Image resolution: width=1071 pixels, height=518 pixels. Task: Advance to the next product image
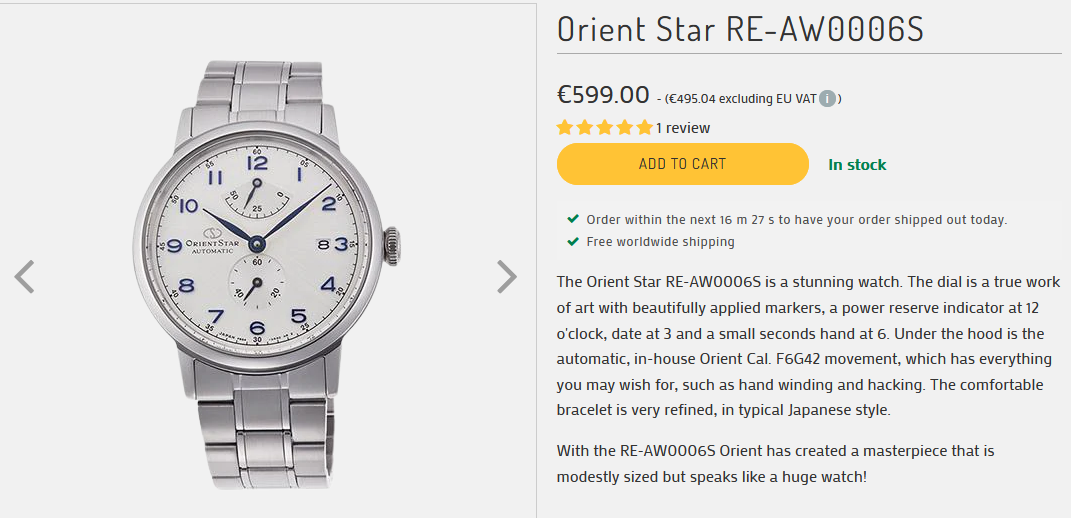click(507, 276)
